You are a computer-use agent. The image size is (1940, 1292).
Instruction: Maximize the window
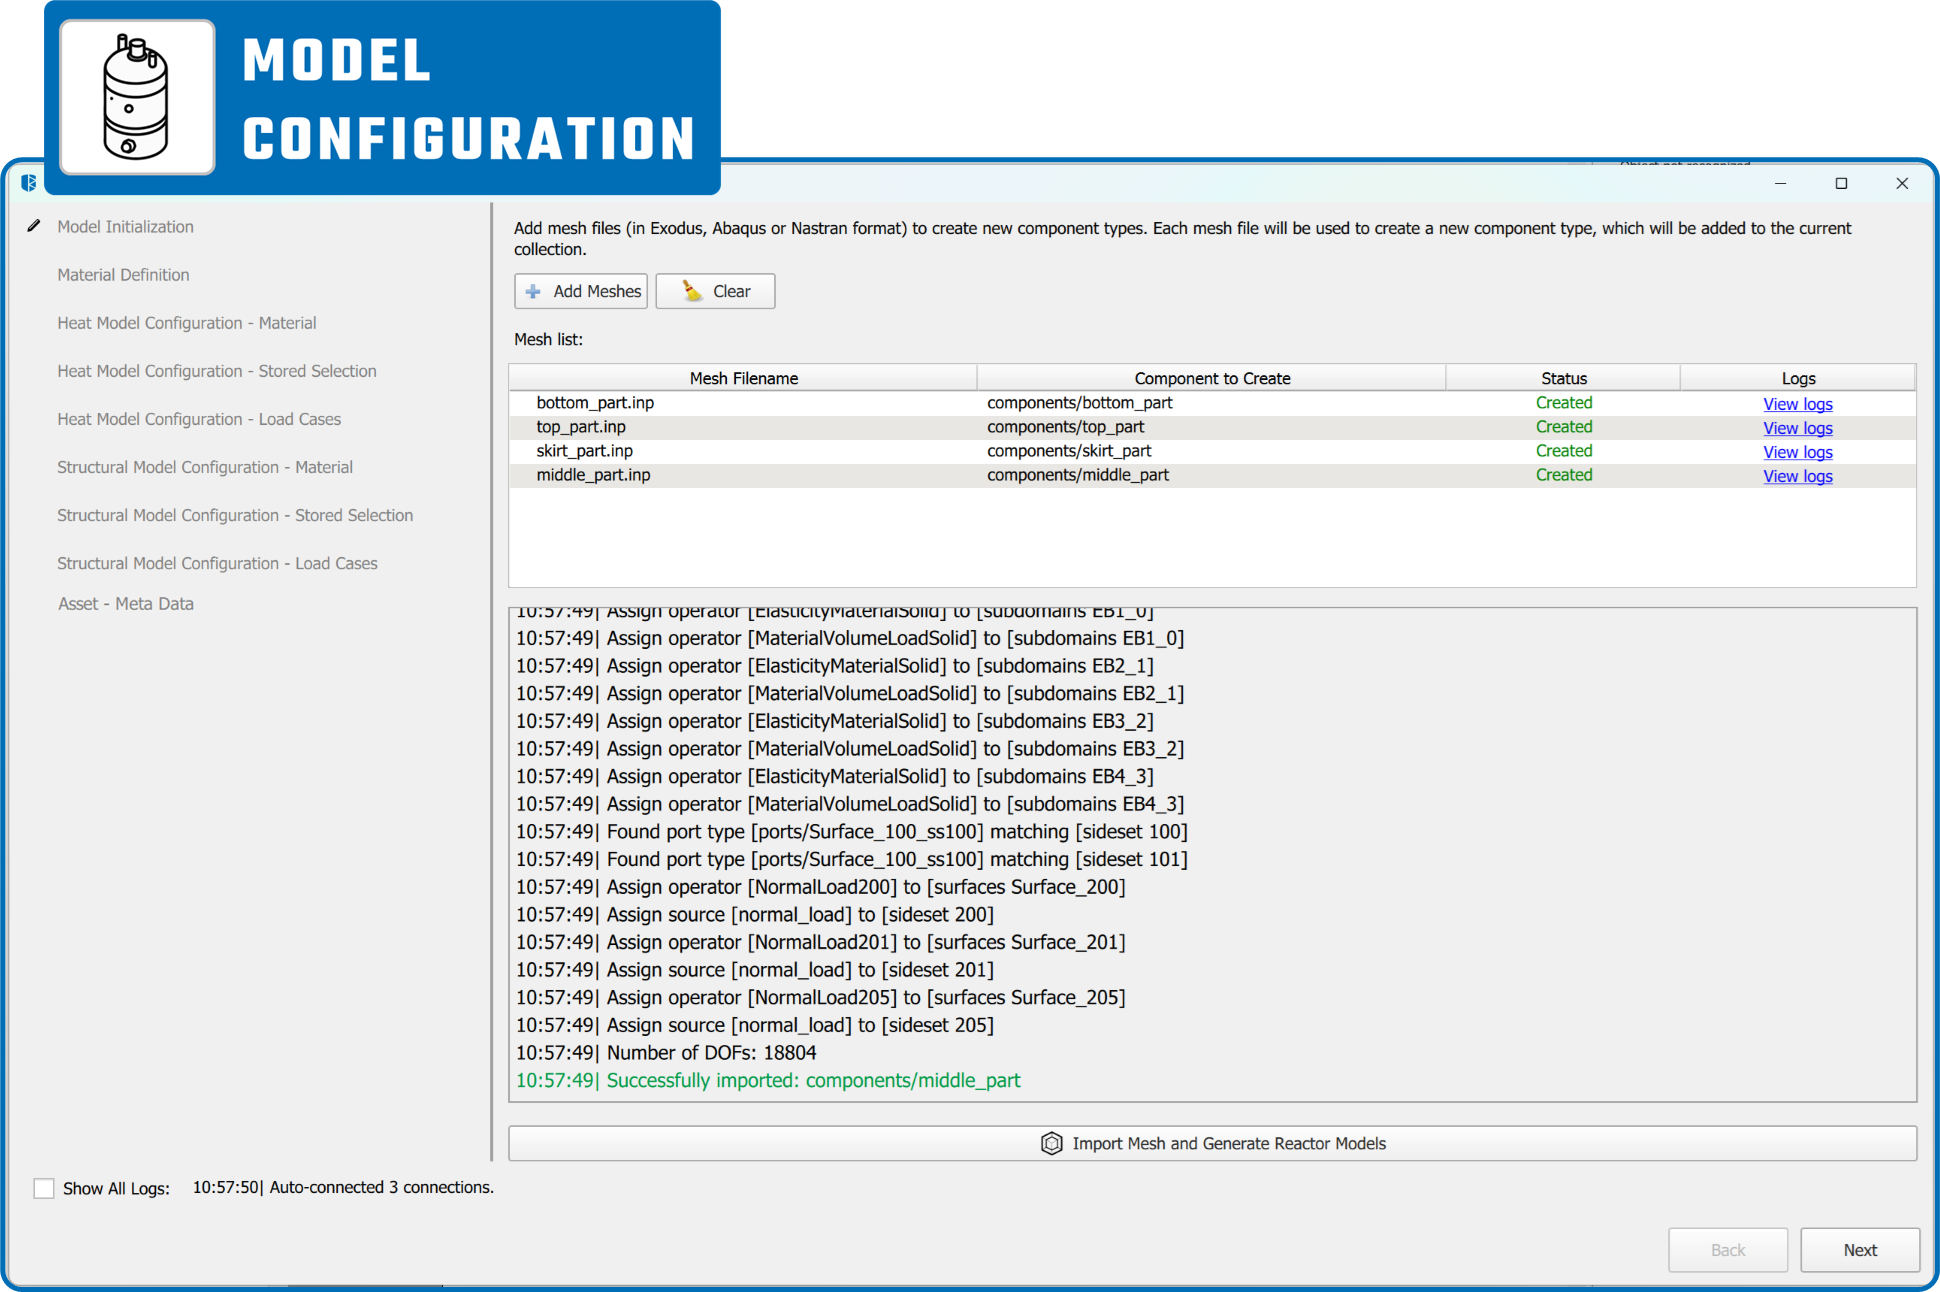[1841, 183]
